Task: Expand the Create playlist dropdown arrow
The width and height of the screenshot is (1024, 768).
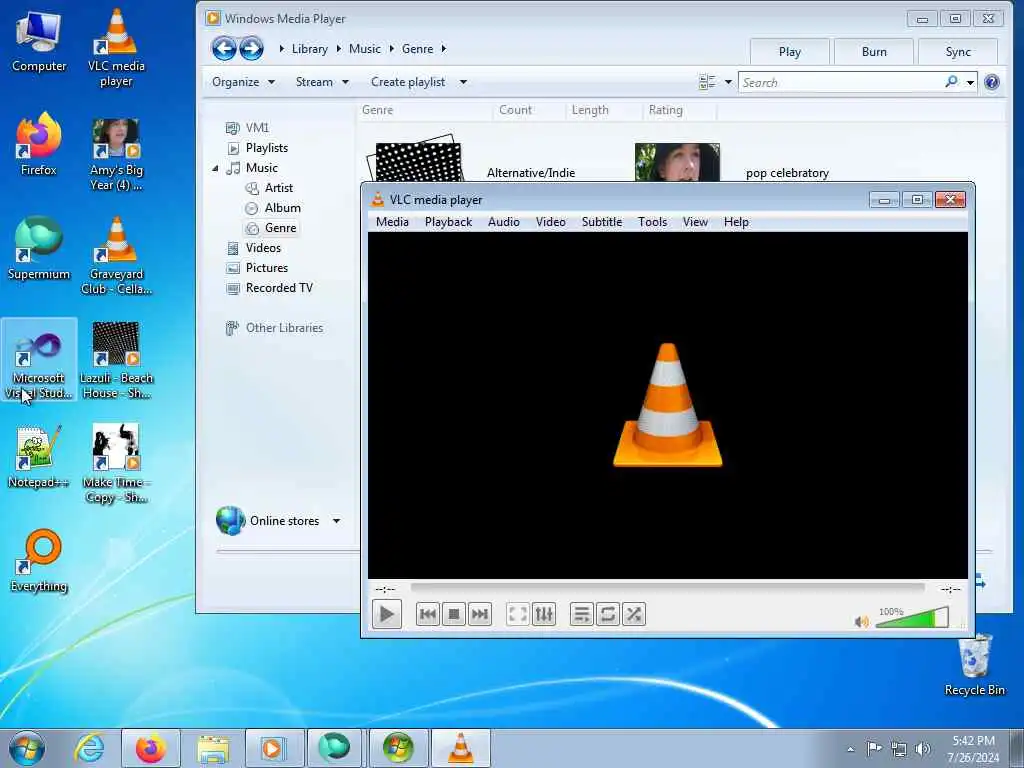Action: (x=463, y=82)
